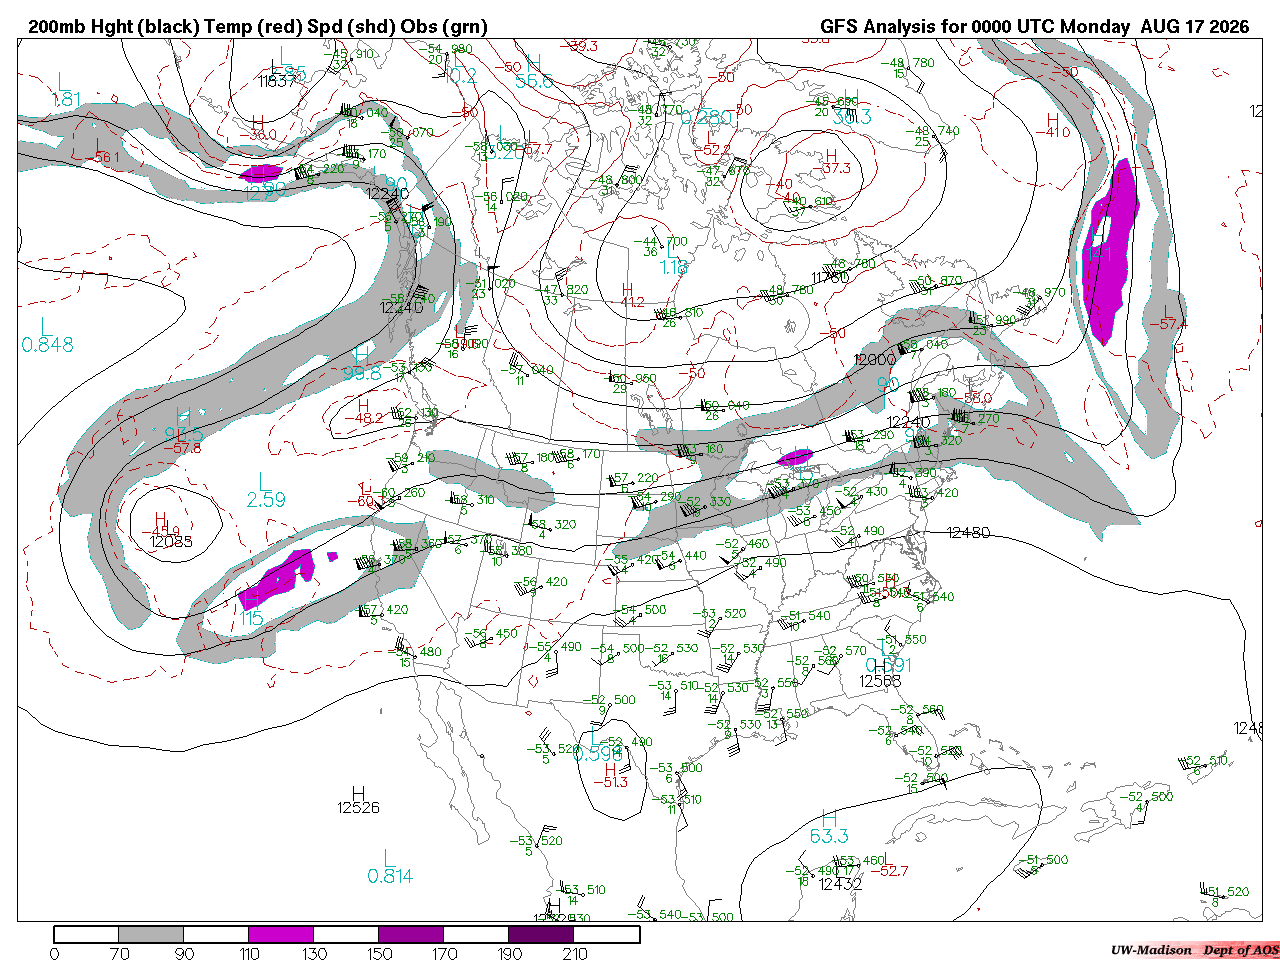Click the 0.848 cyan L marker

pos(47,336)
